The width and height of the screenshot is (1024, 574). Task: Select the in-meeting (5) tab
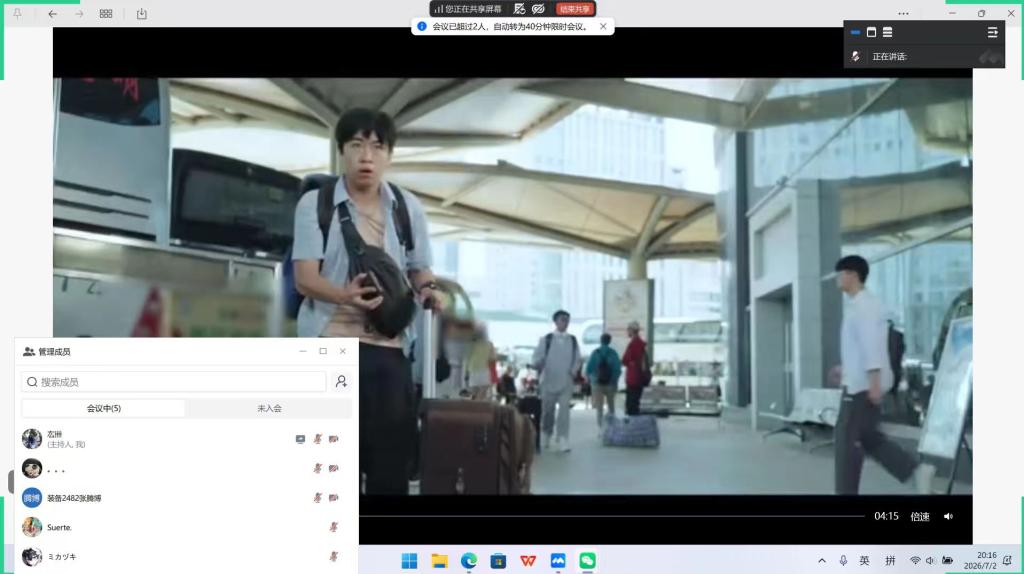coord(104,408)
